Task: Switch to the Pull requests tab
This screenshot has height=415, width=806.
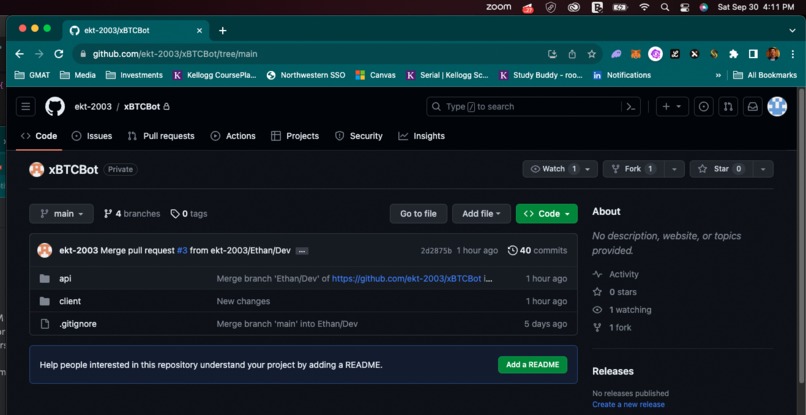Action: (161, 136)
